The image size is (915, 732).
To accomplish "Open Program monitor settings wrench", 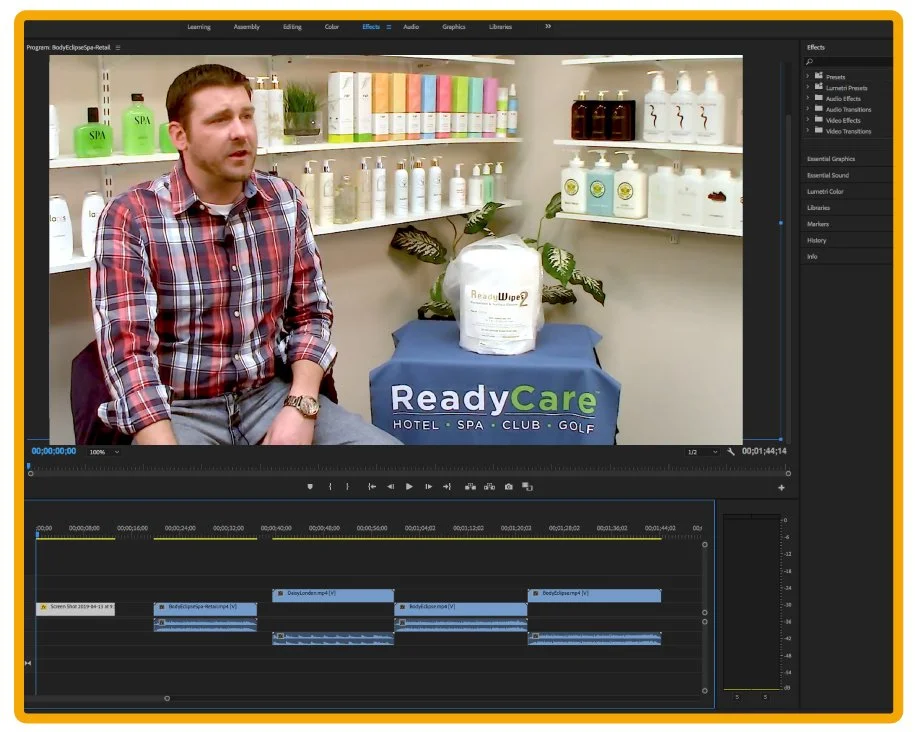I will pos(731,452).
